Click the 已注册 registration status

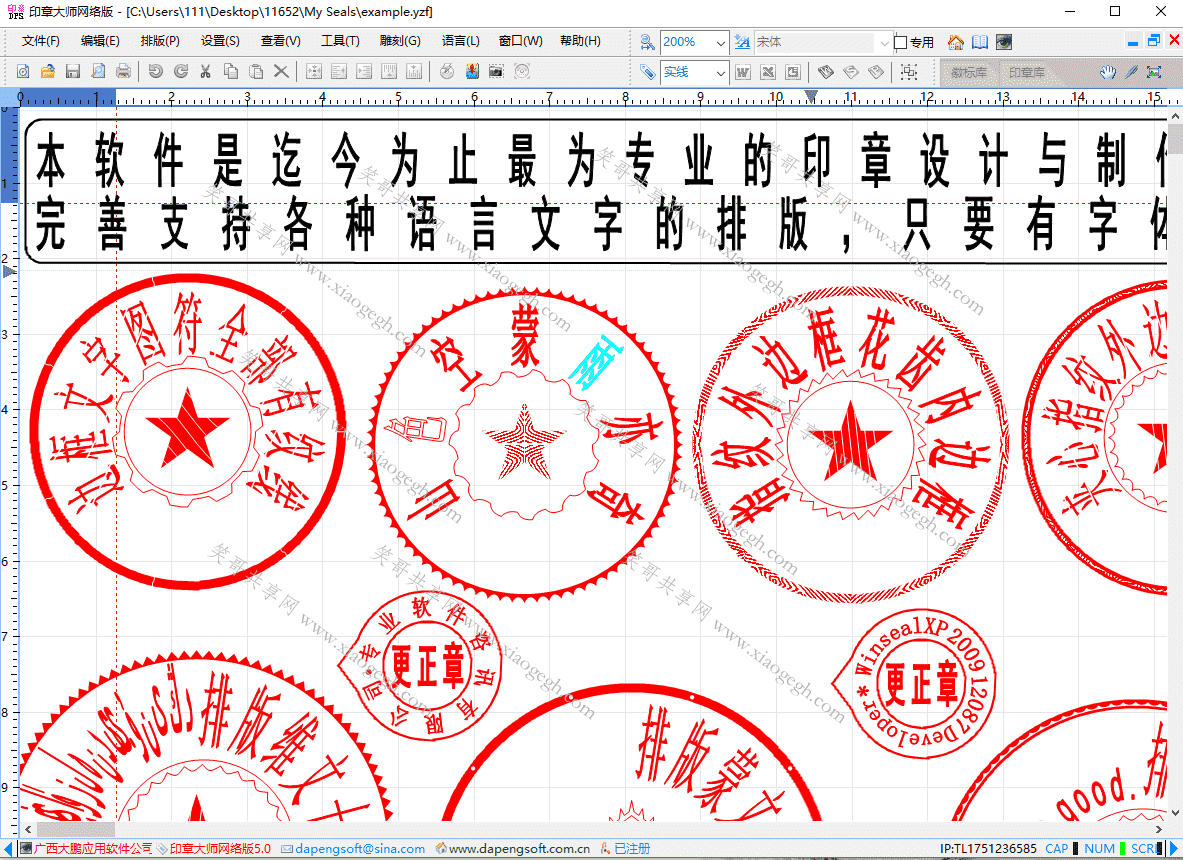point(632,849)
